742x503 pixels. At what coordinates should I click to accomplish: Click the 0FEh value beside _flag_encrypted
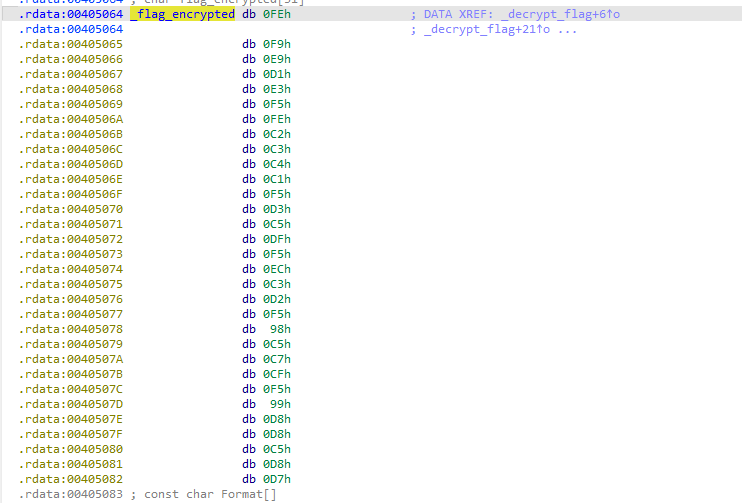pyautogui.click(x=277, y=14)
